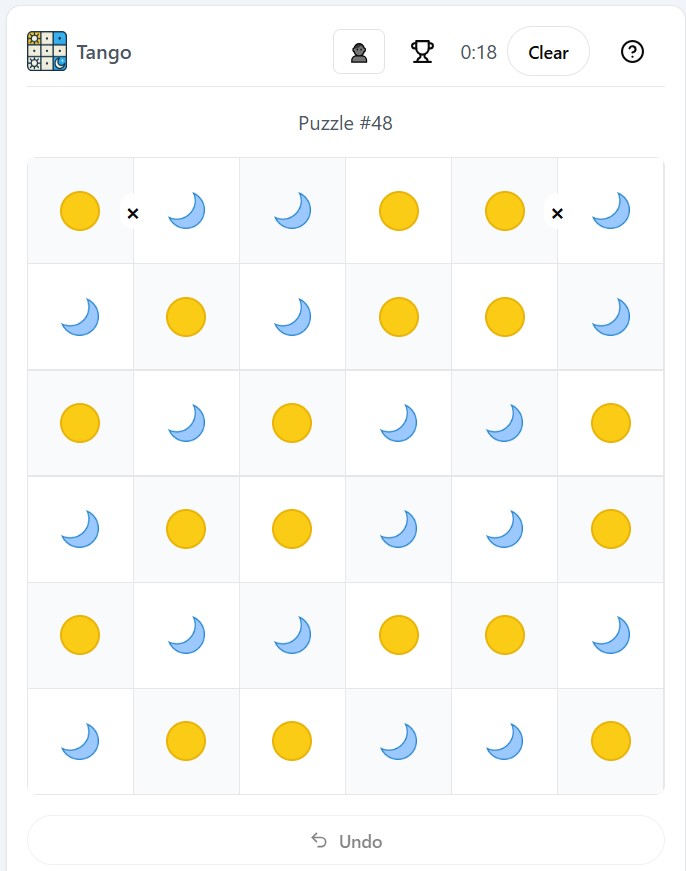Click the moon in the bottom-left grid cell

point(80,741)
